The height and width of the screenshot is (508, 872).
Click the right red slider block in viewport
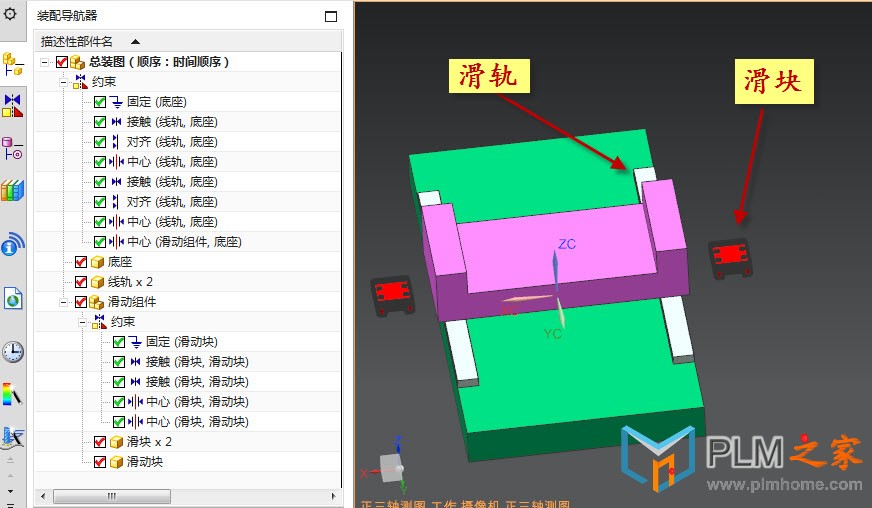[730, 258]
